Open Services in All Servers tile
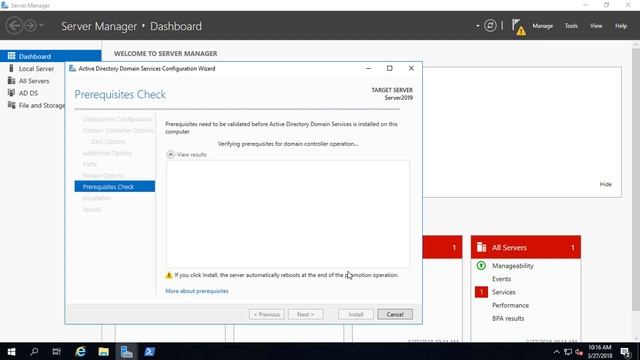This screenshot has width=640, height=360. pos(504,292)
